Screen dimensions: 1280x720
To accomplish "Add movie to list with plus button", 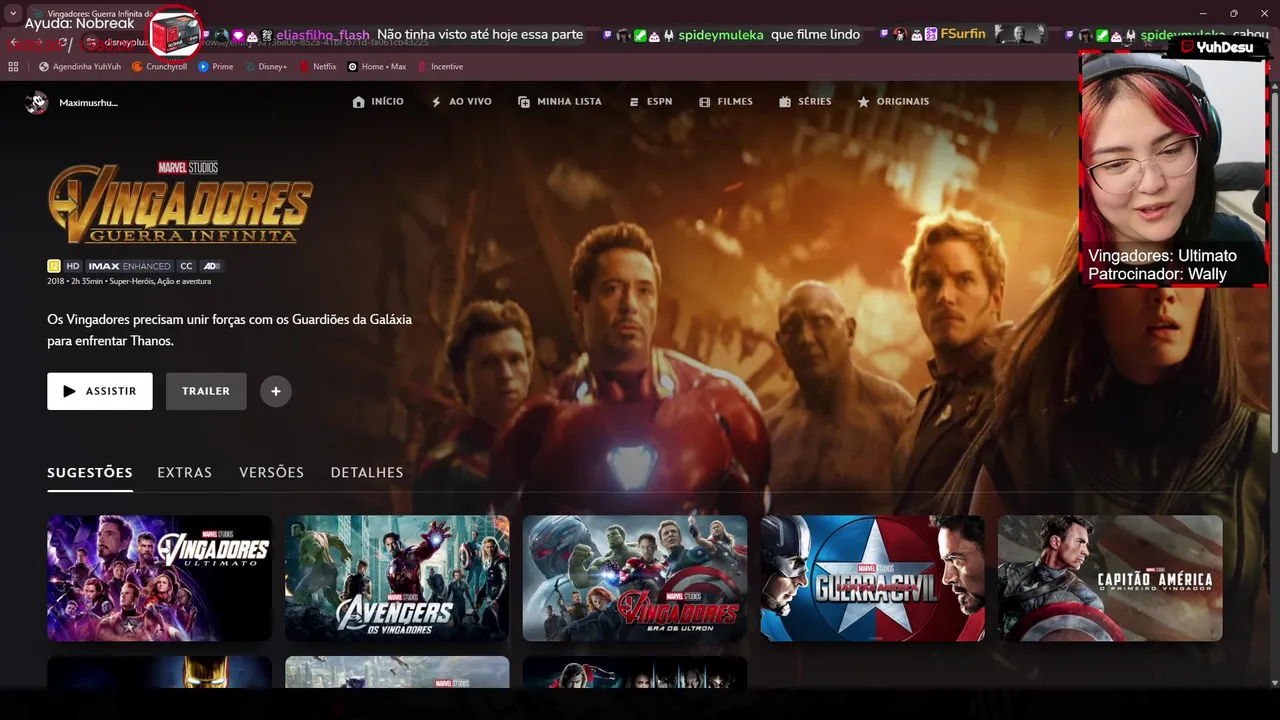I will [x=276, y=391].
